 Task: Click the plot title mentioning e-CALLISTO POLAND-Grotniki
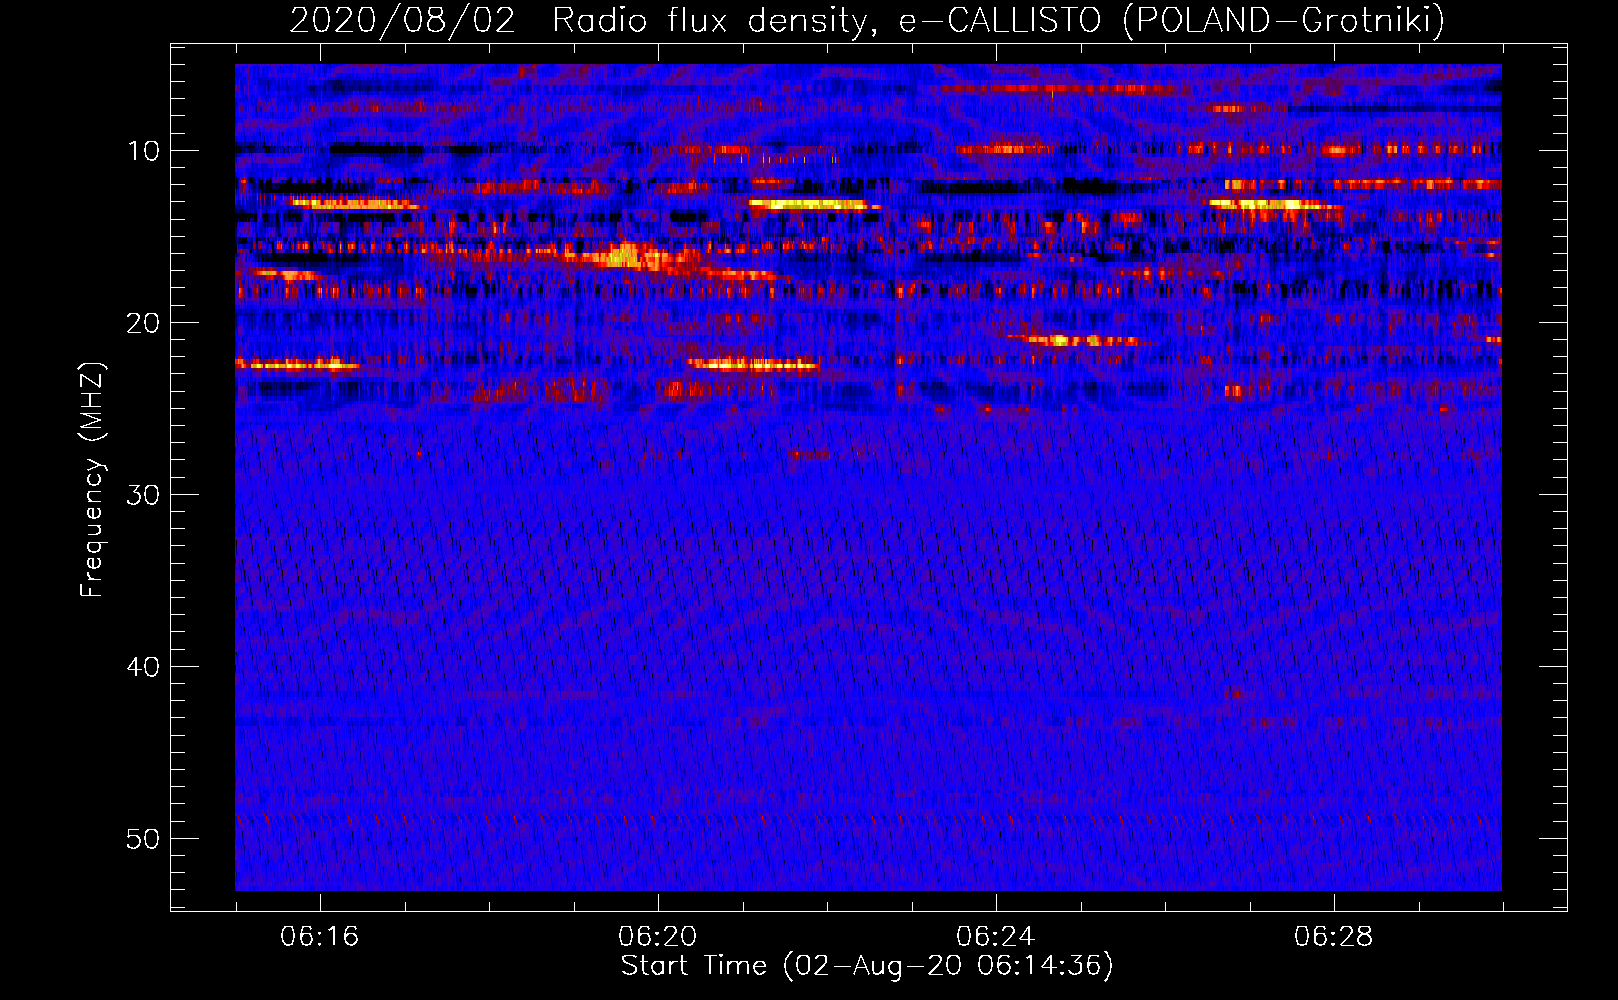point(867,21)
